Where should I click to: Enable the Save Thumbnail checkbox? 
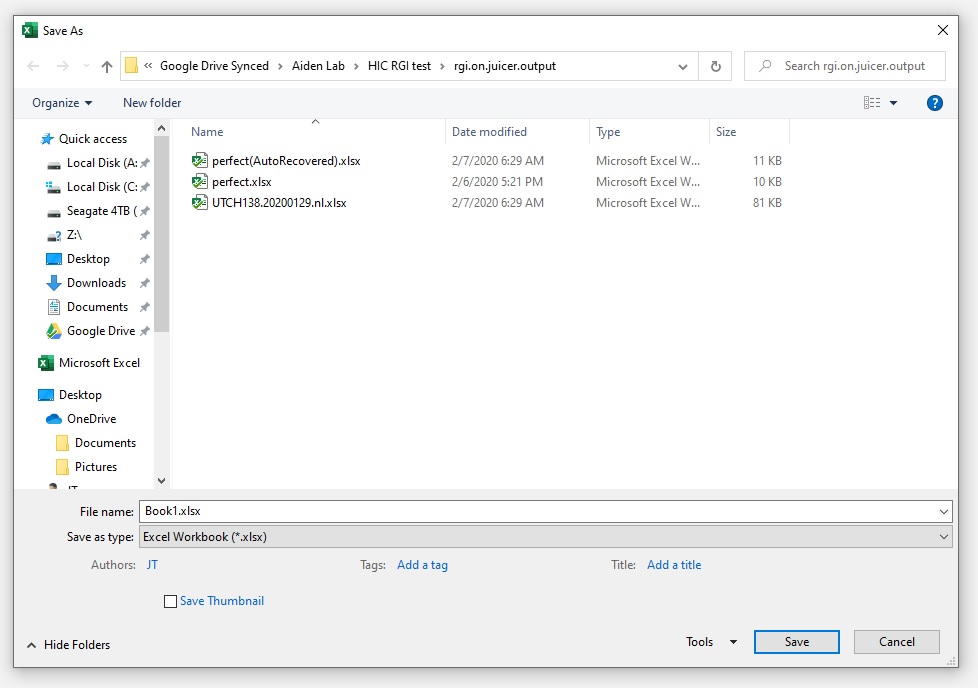coord(170,601)
